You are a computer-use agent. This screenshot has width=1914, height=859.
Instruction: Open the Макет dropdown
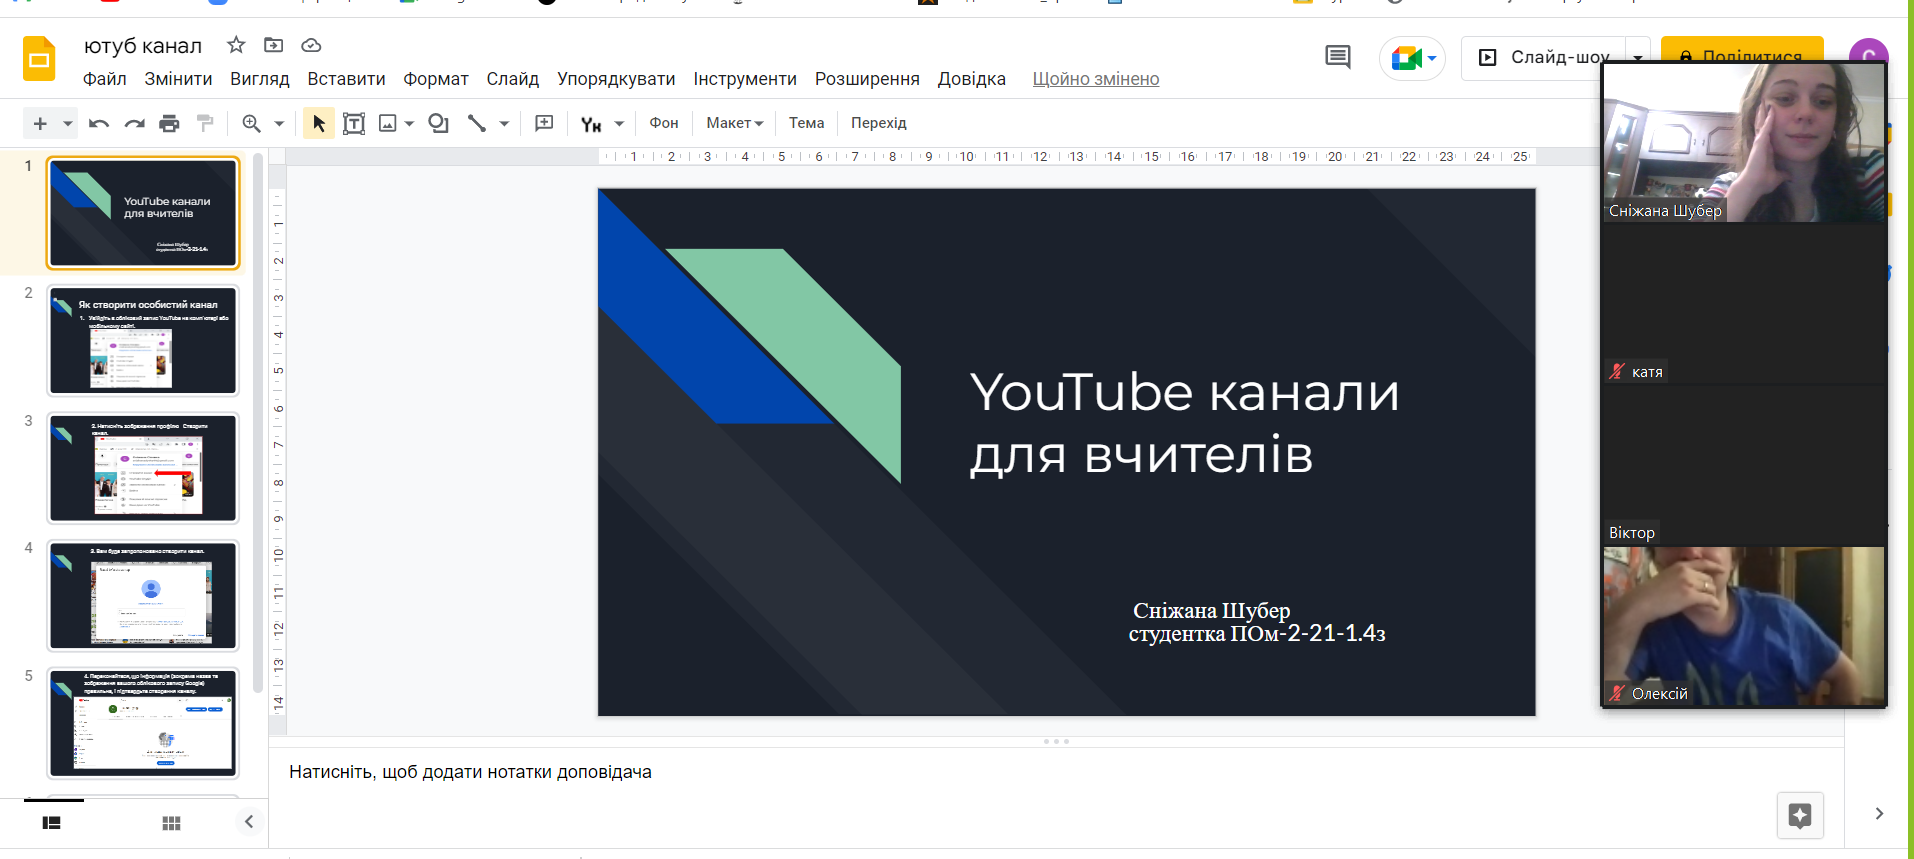734,123
